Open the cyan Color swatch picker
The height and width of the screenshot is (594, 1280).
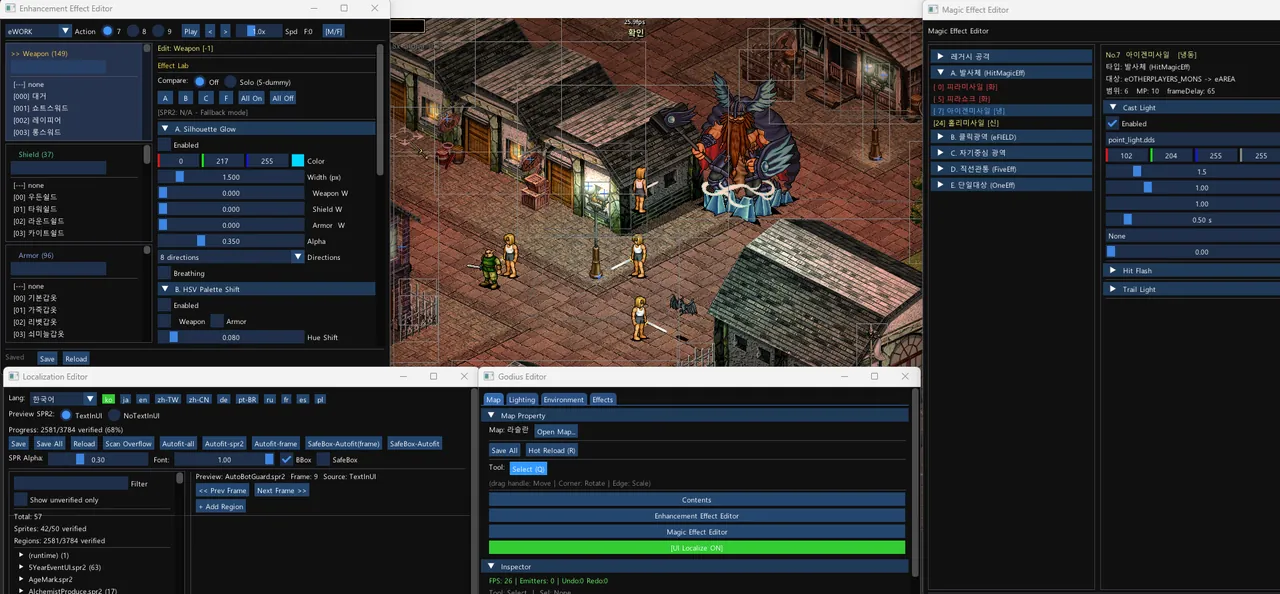click(x=297, y=161)
